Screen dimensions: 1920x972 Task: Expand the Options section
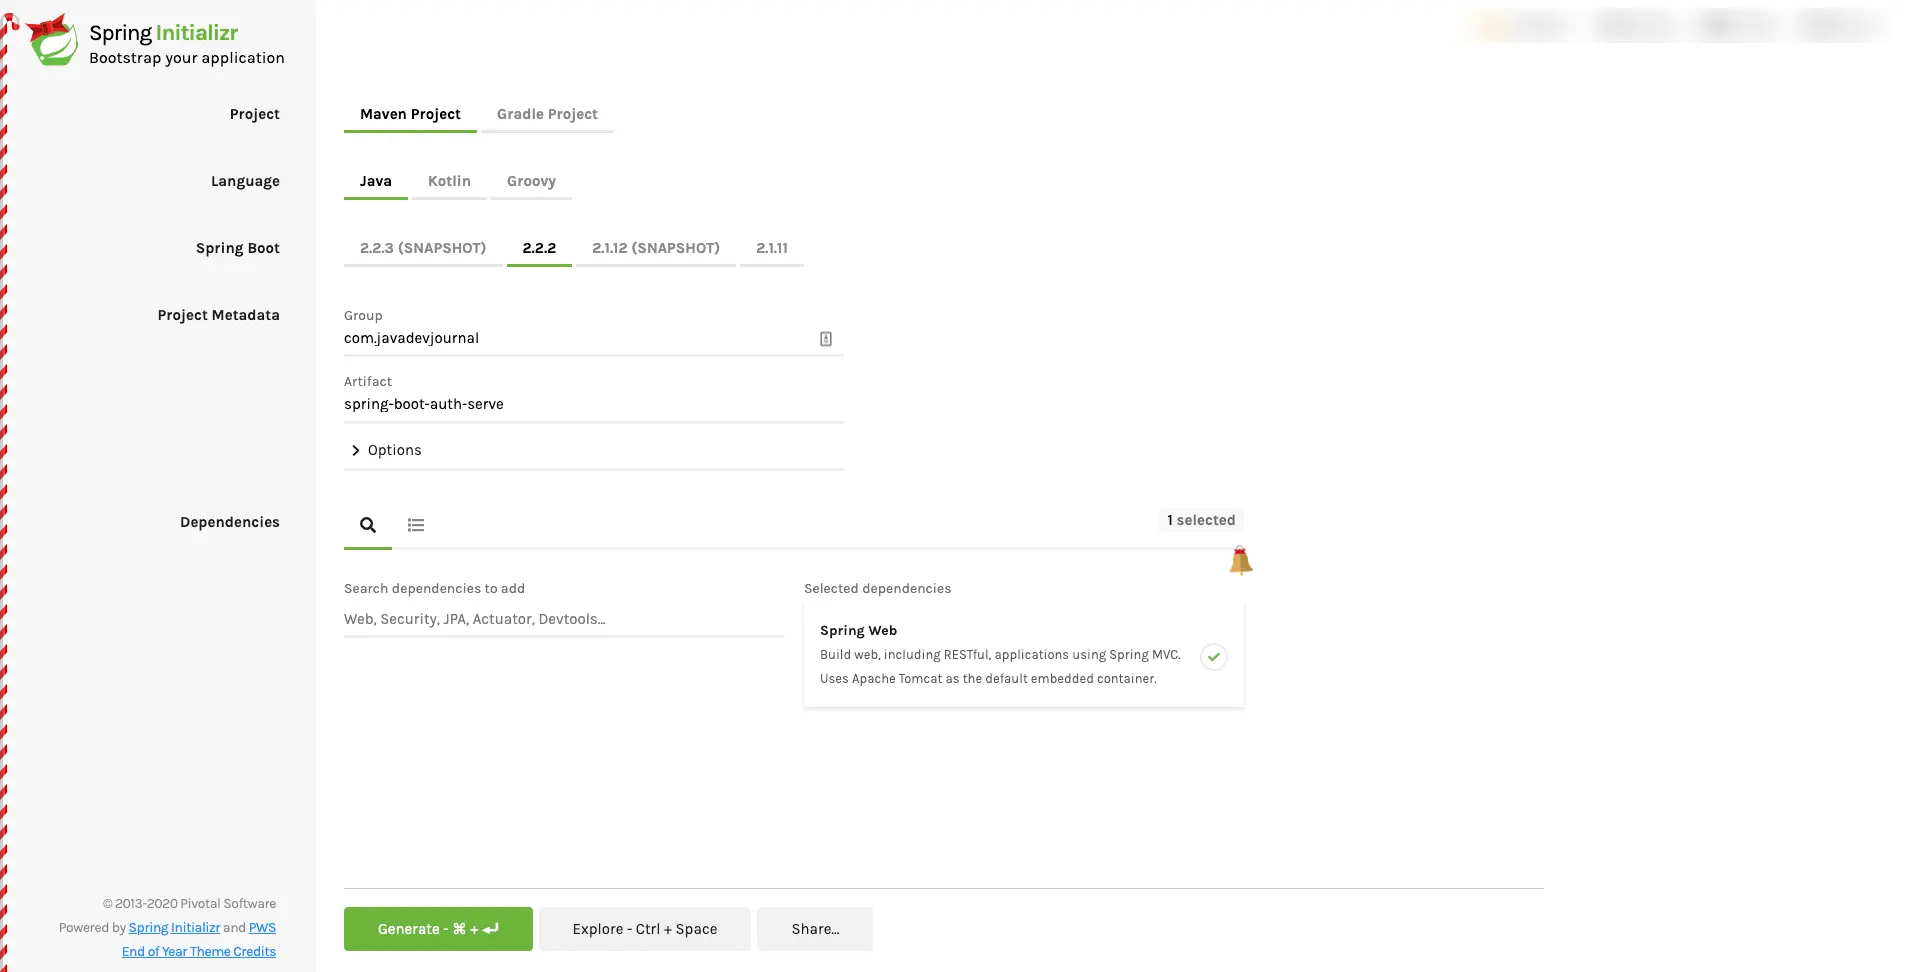(594, 450)
